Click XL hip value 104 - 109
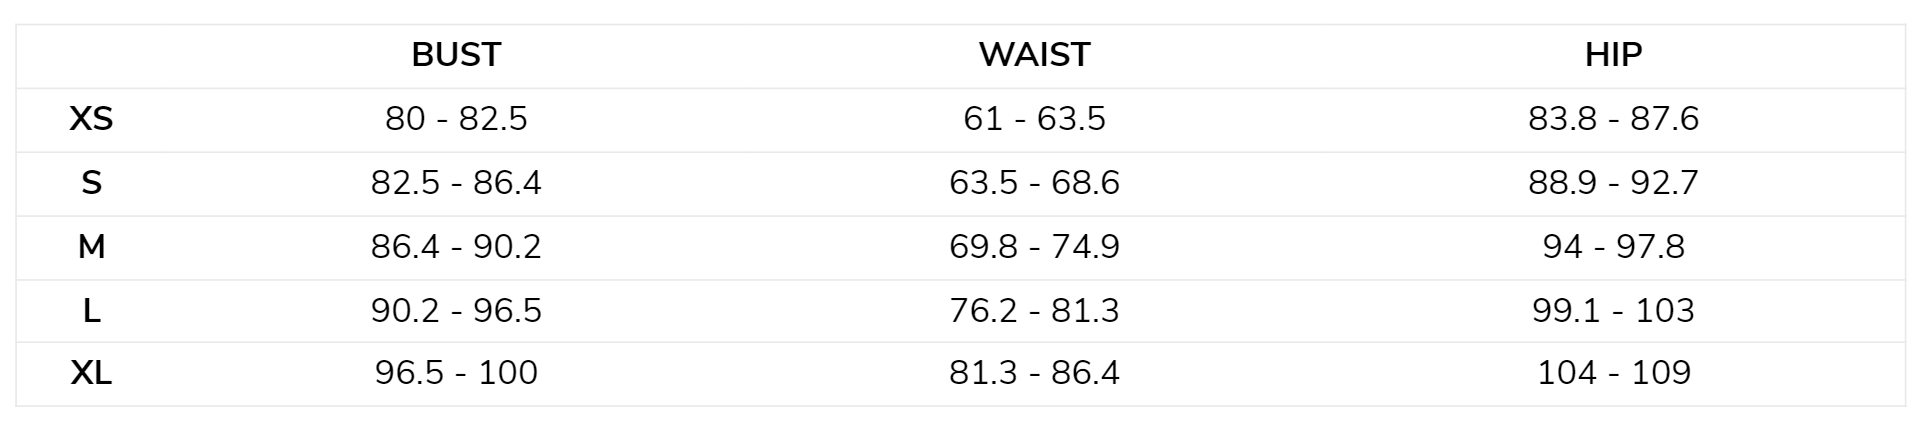Screen dimensions: 1921x423 pos(1613,373)
